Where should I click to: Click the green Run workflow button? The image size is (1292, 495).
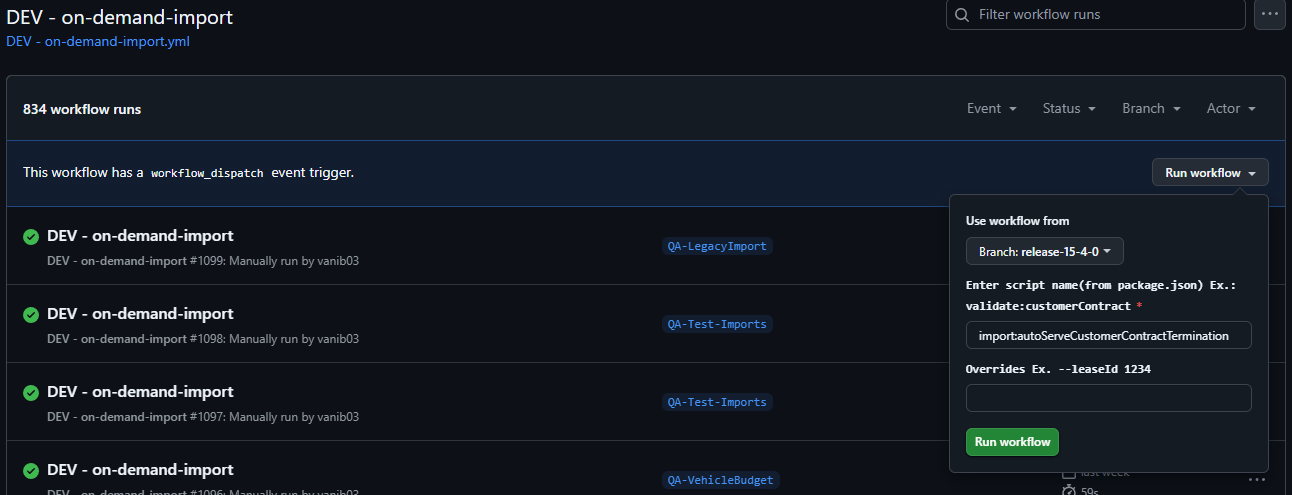click(1012, 441)
